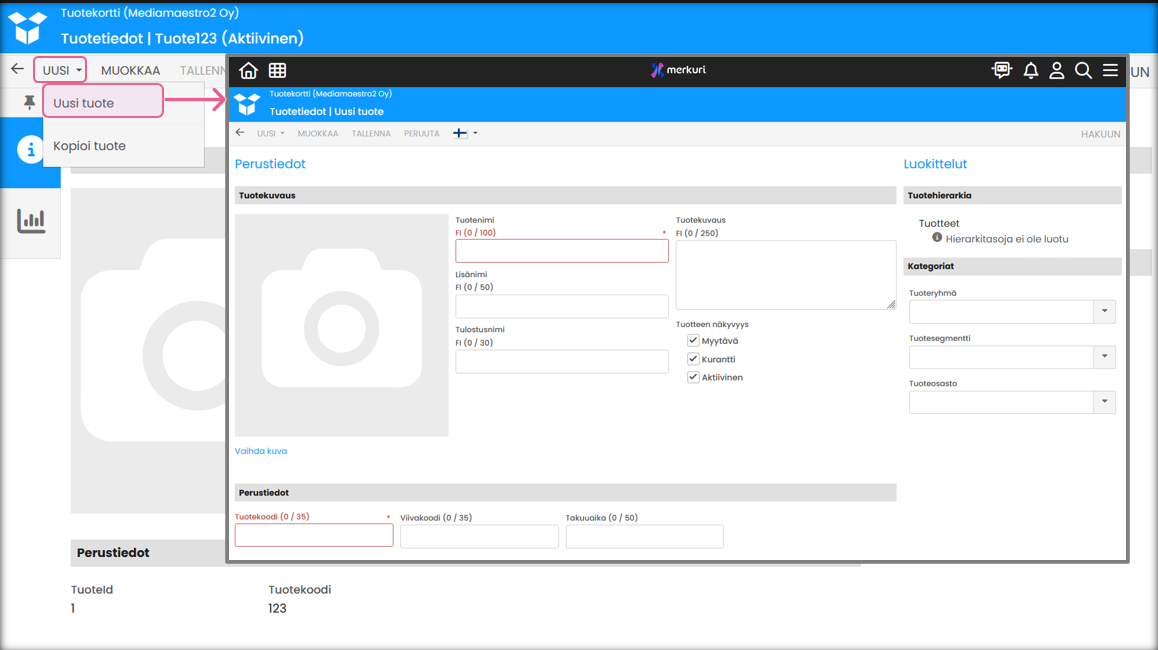Click the pin icon in sidebar
This screenshot has height=650, width=1158.
click(x=29, y=102)
